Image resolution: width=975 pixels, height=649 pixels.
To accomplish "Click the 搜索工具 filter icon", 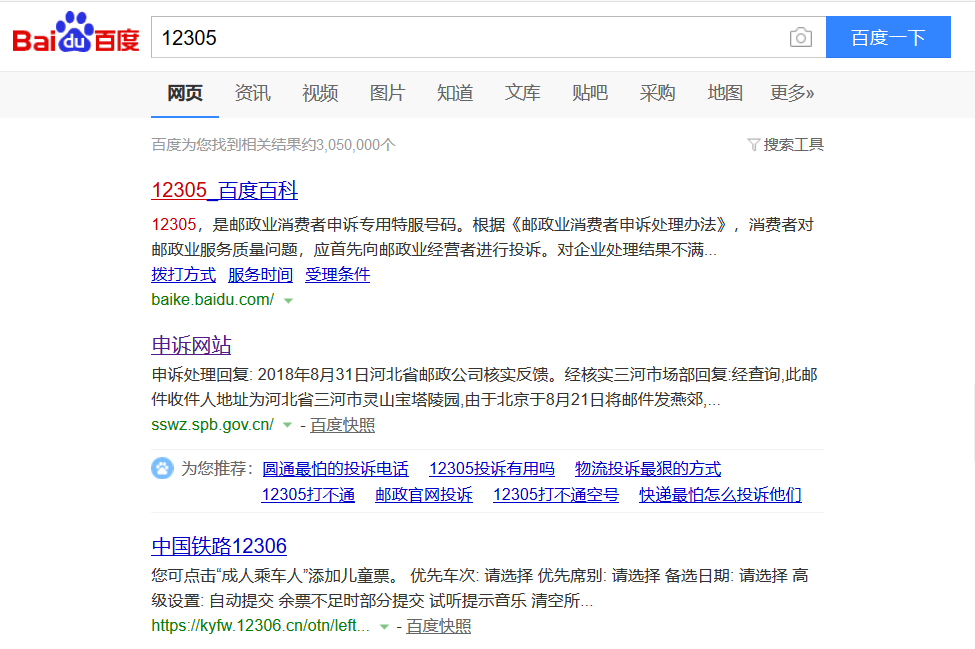I will (x=755, y=144).
